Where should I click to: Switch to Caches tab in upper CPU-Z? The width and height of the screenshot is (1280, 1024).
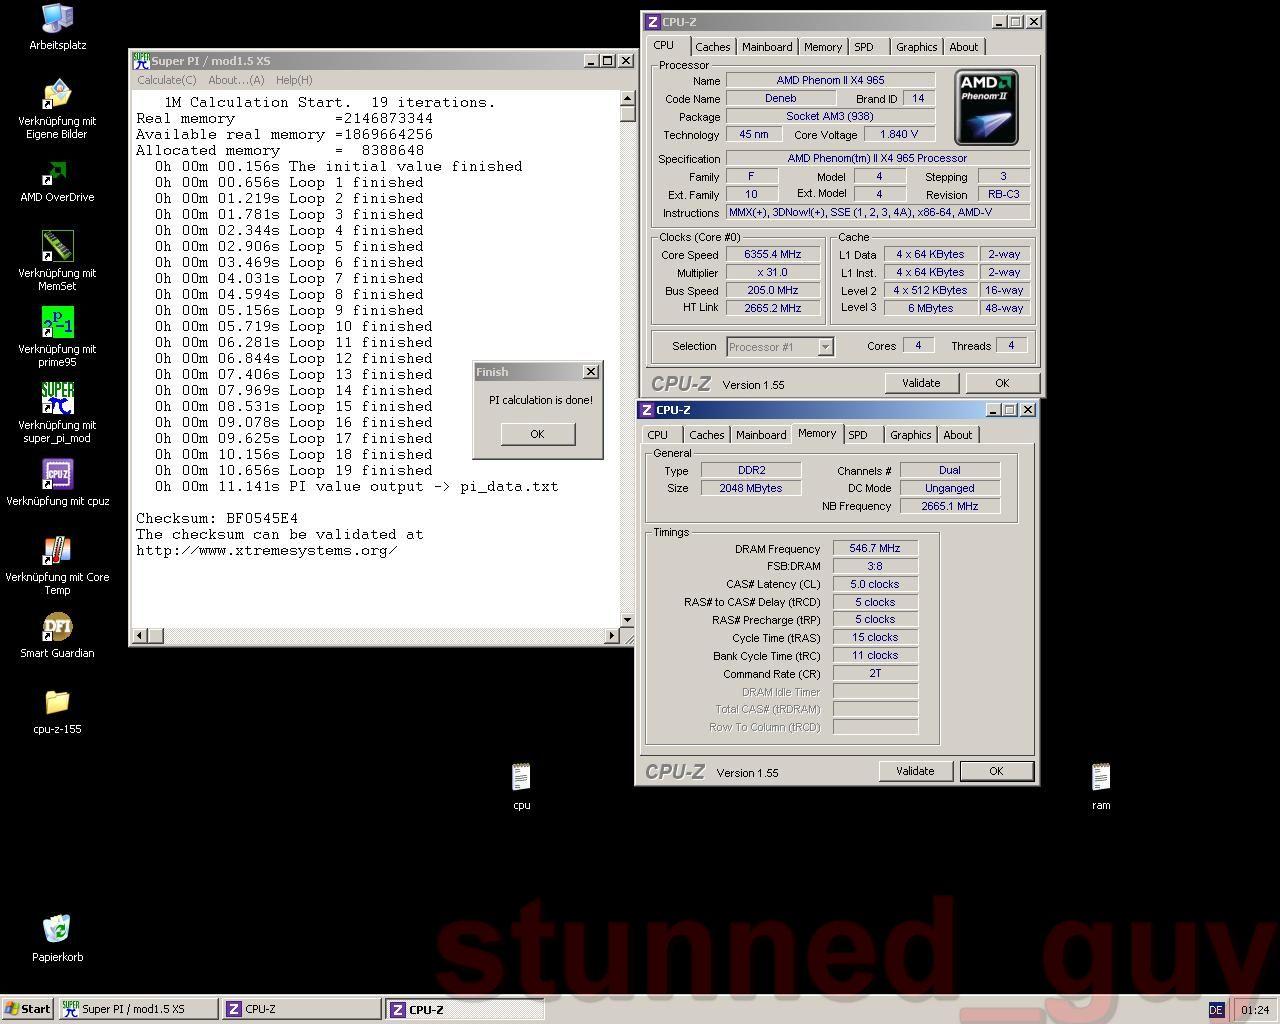point(712,47)
